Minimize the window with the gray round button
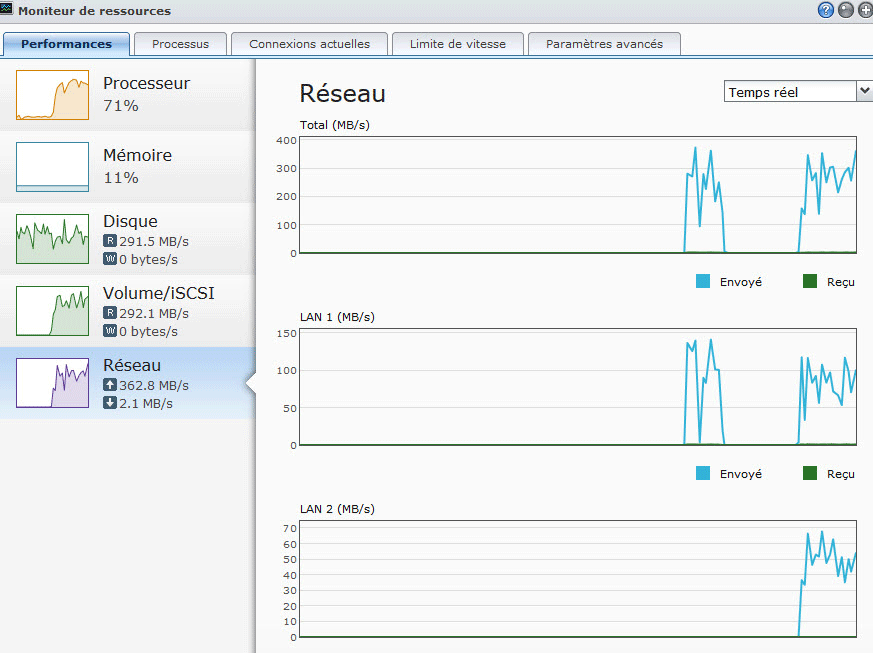 (845, 10)
